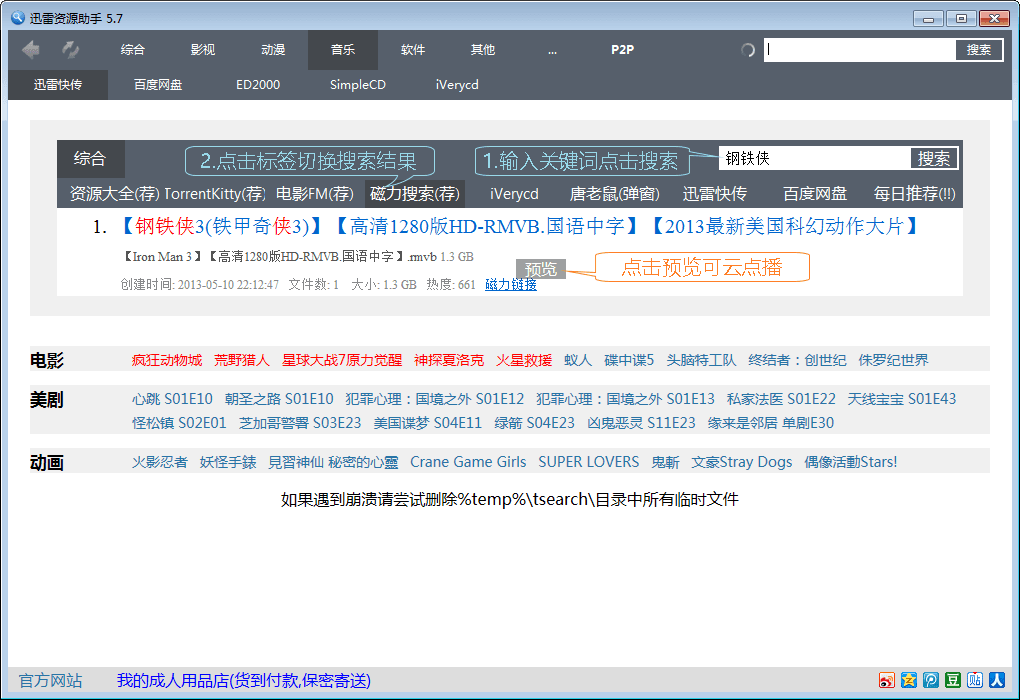Switch to the P2P tab
1020x700 pixels.
point(623,49)
